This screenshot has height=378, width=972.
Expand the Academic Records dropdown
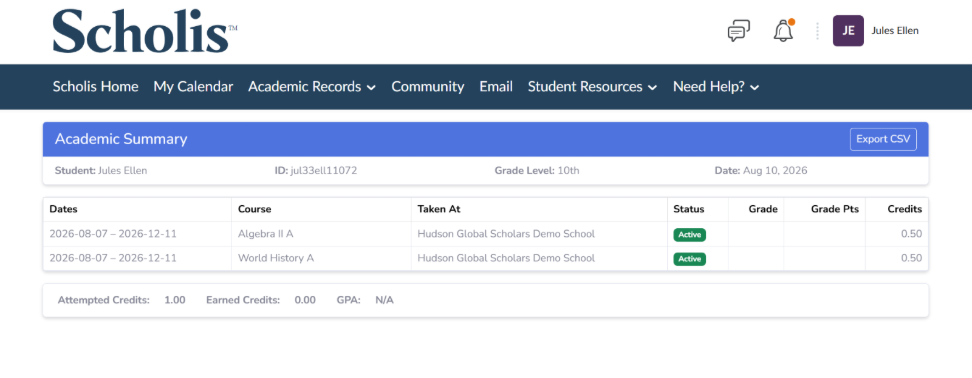312,87
